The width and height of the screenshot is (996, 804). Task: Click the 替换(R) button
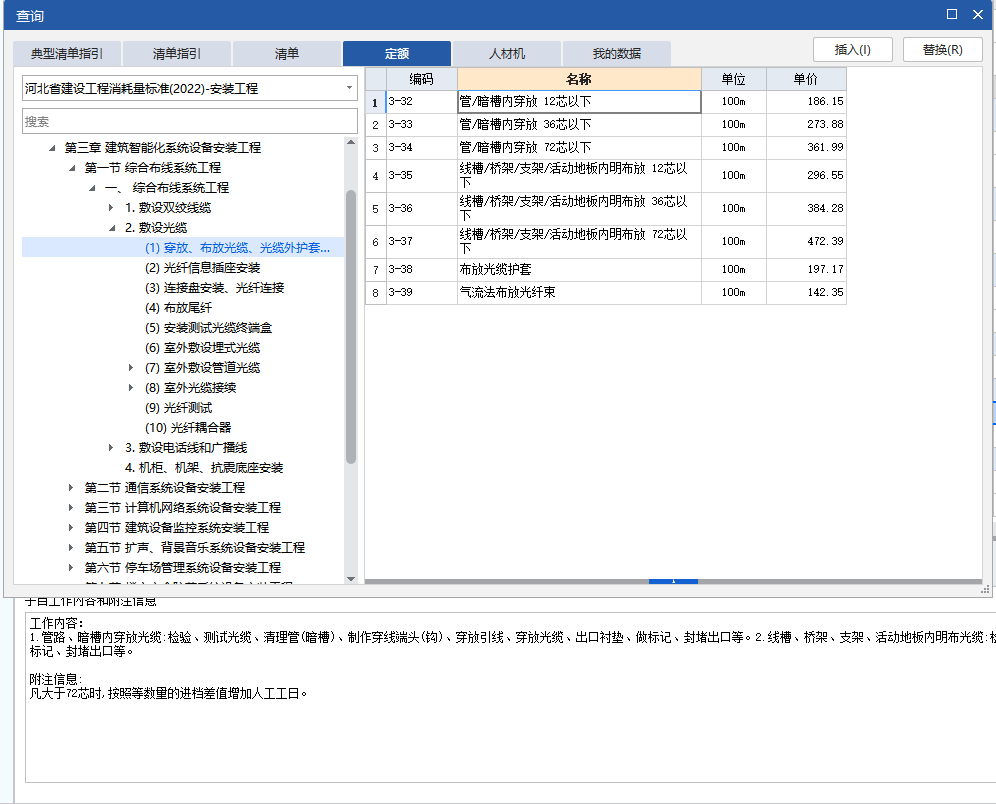[x=943, y=50]
